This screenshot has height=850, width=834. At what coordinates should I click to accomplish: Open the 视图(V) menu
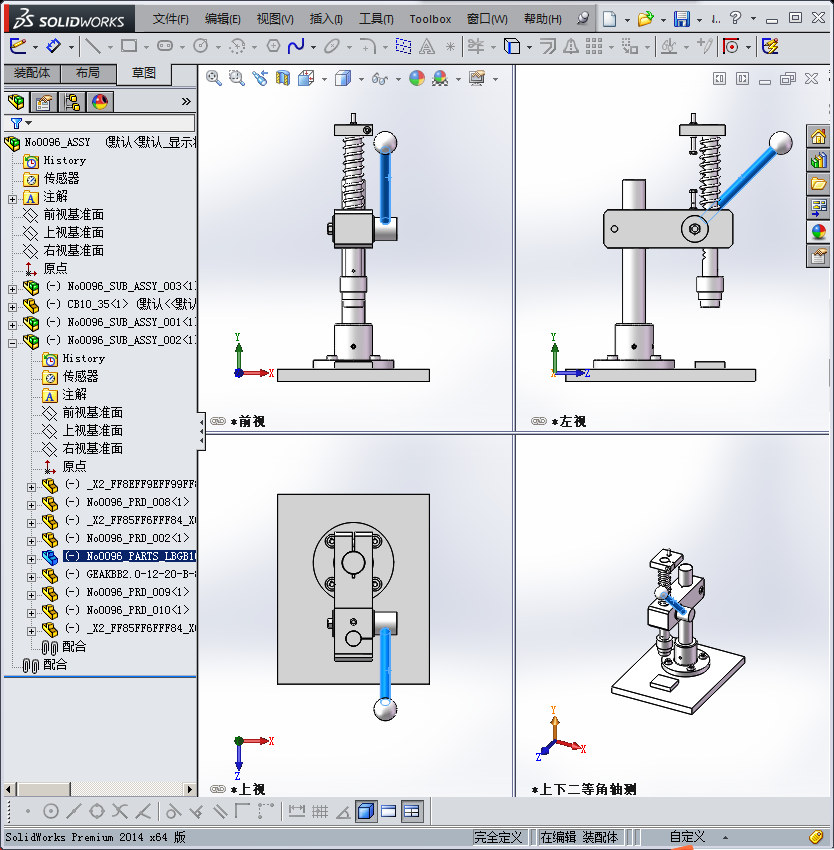(x=275, y=19)
